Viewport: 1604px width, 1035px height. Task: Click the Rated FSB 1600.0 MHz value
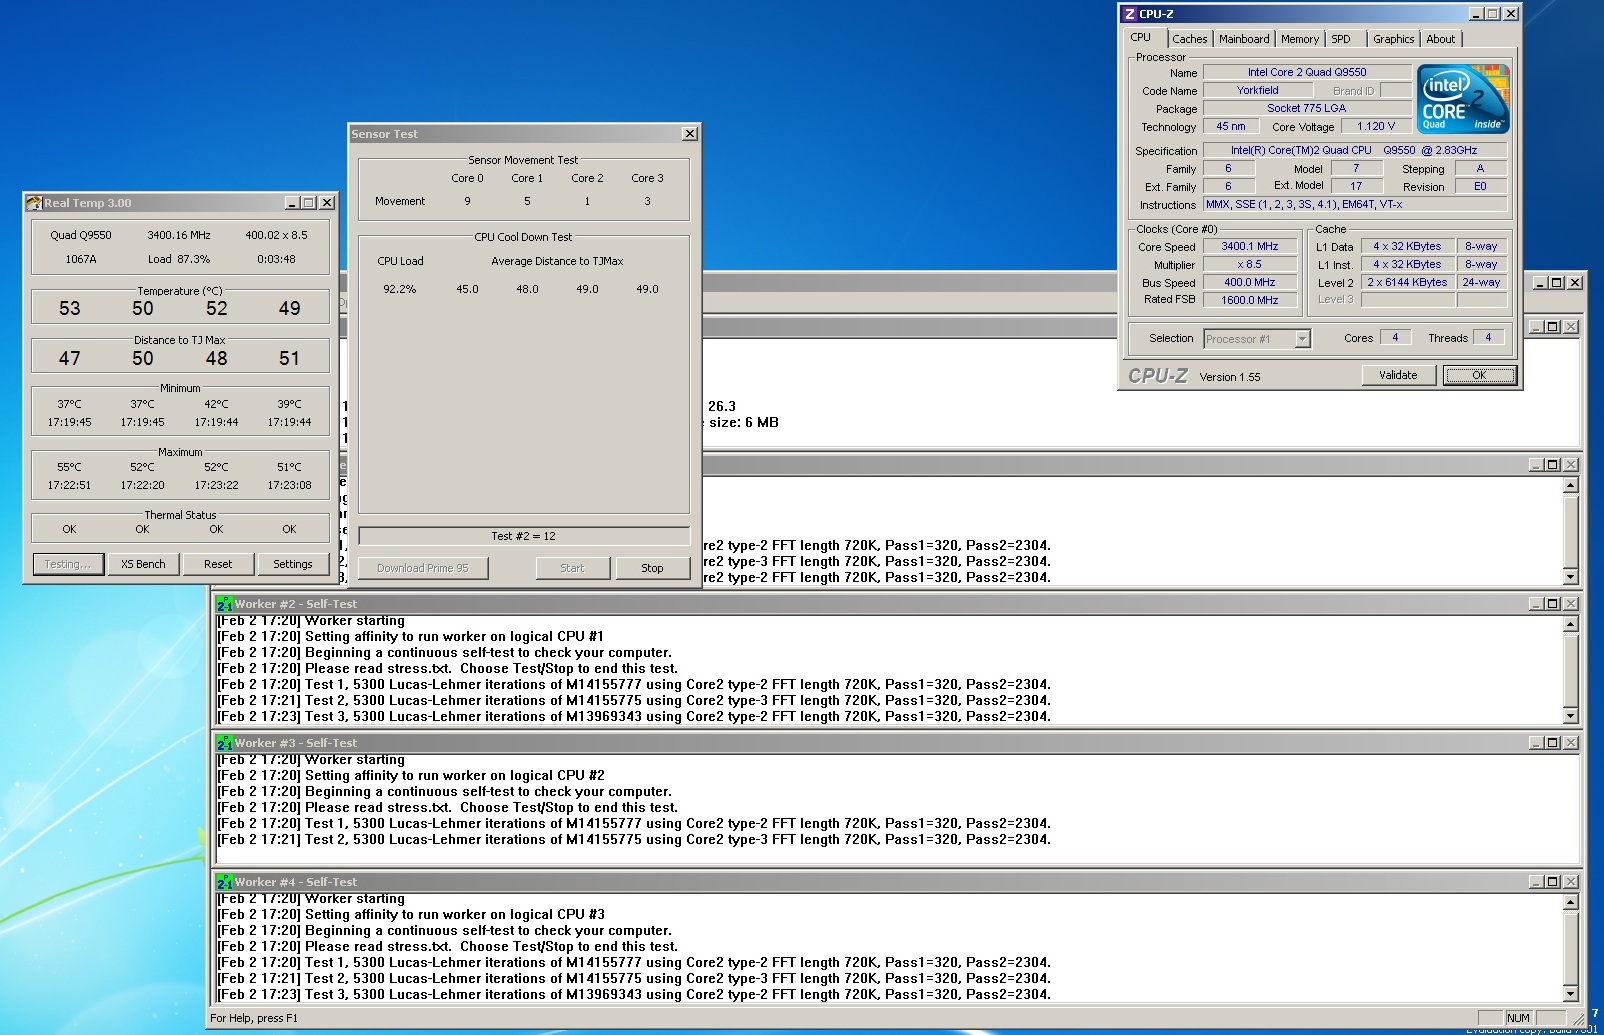[1250, 300]
